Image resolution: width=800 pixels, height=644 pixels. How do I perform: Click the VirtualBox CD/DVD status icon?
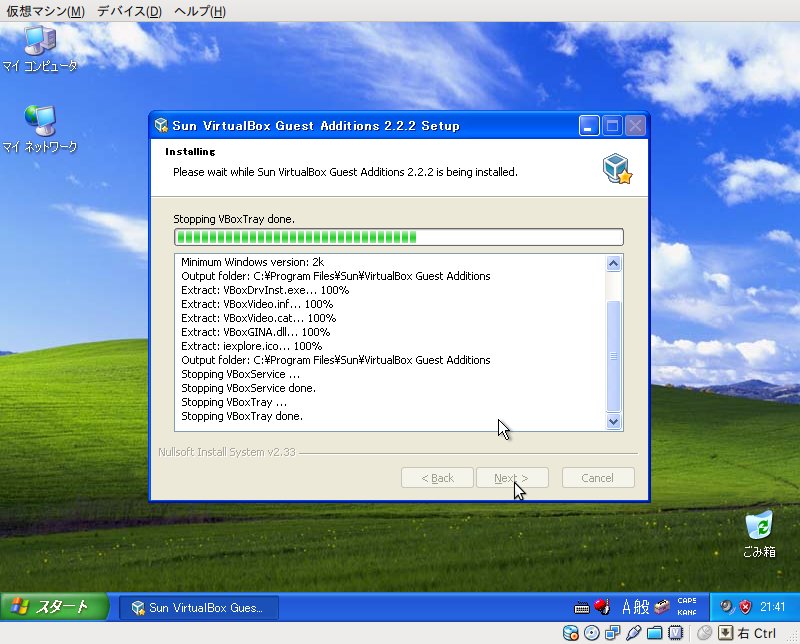click(591, 633)
